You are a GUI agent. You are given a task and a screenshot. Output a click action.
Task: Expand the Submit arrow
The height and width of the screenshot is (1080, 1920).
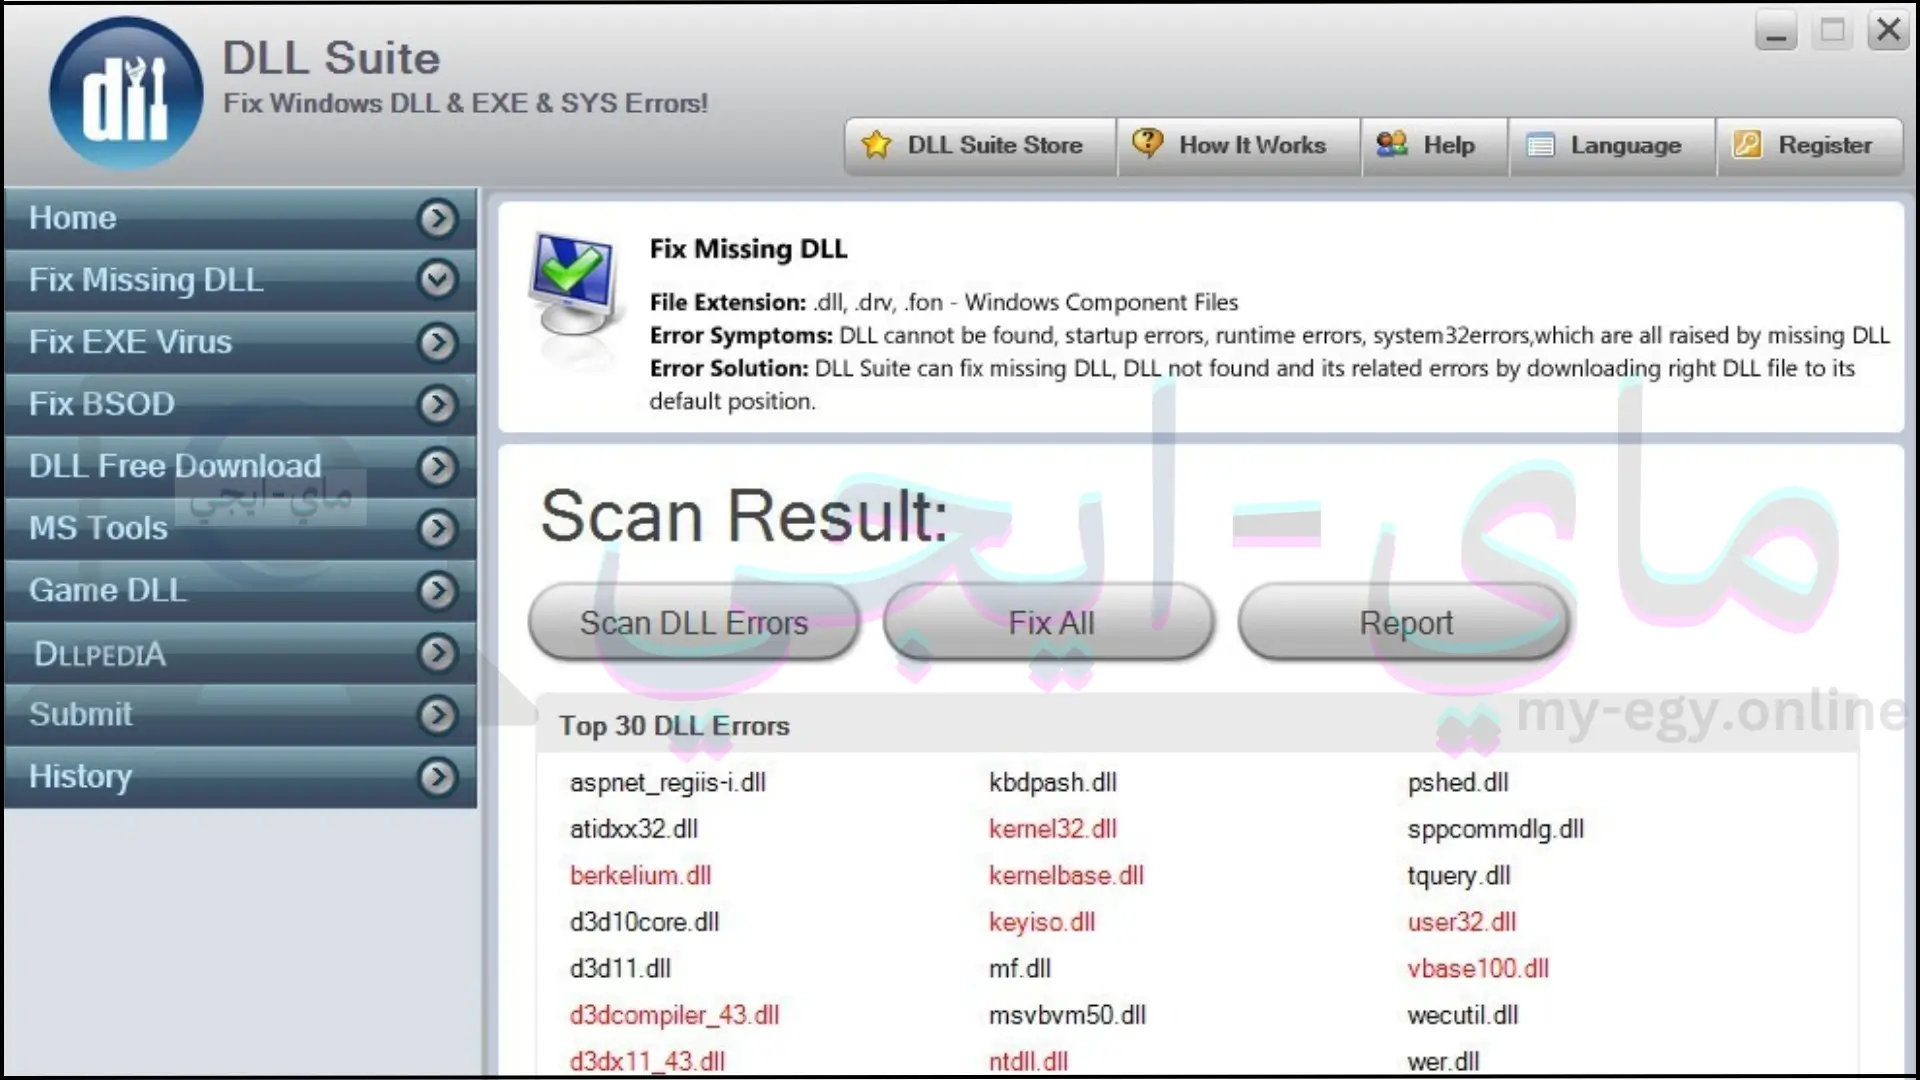click(437, 715)
